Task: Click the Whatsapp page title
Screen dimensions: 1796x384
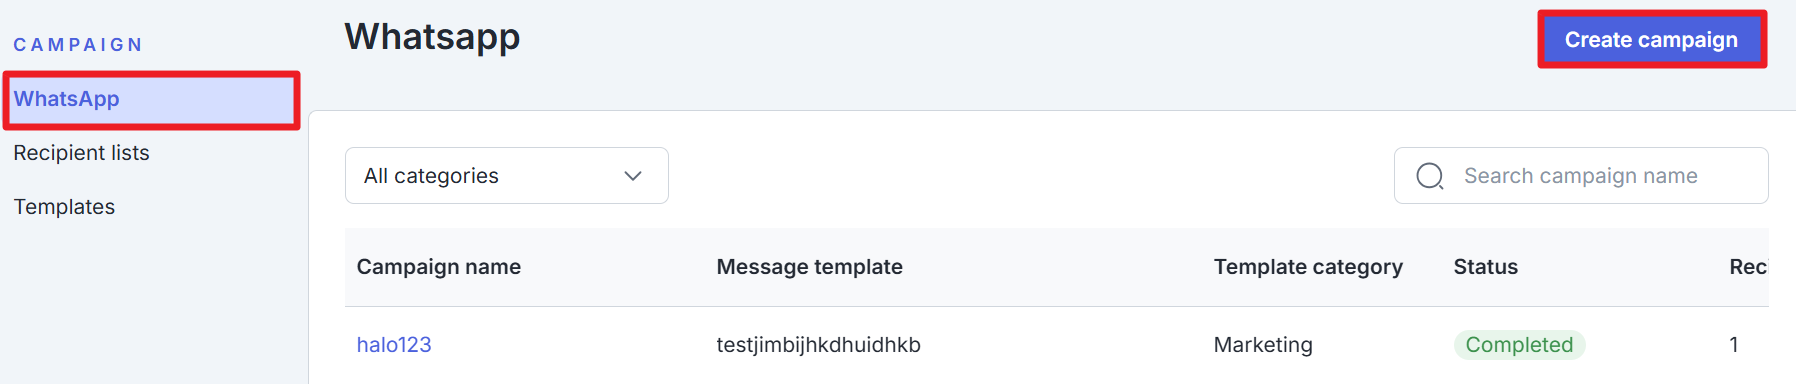Action: click(432, 37)
